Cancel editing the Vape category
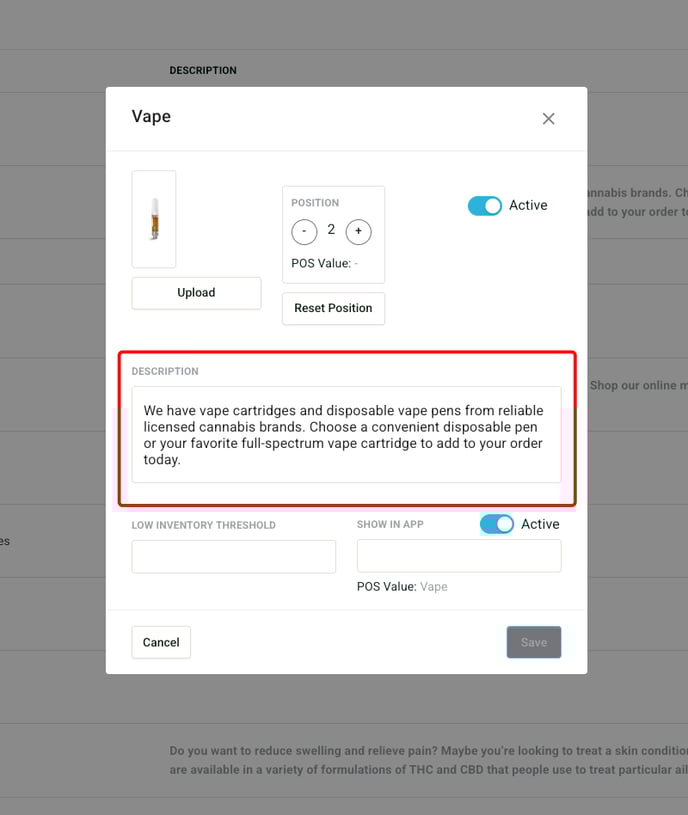The width and height of the screenshot is (688, 815). (161, 643)
